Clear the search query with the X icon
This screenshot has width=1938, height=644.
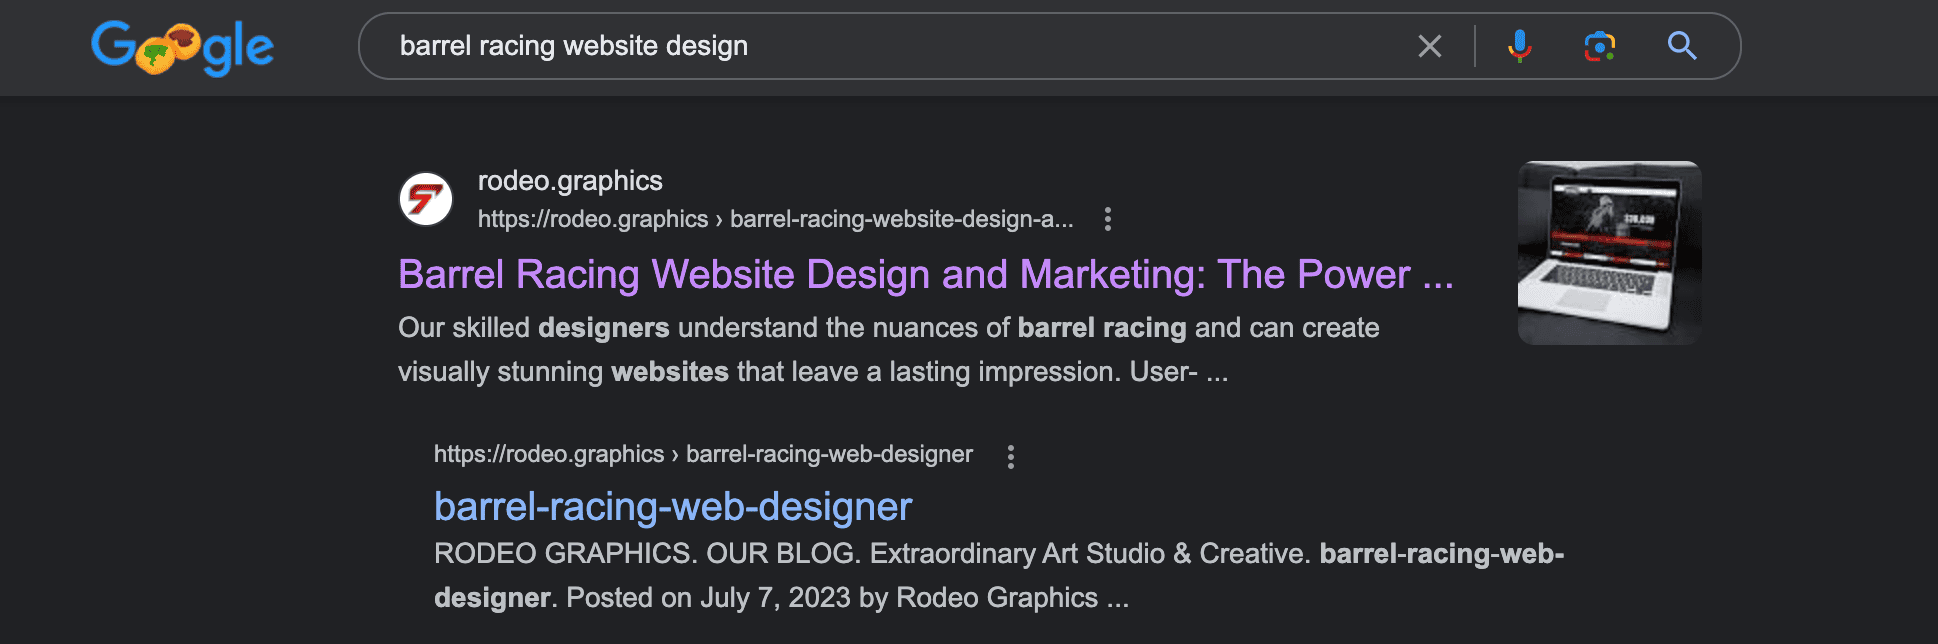[1430, 46]
